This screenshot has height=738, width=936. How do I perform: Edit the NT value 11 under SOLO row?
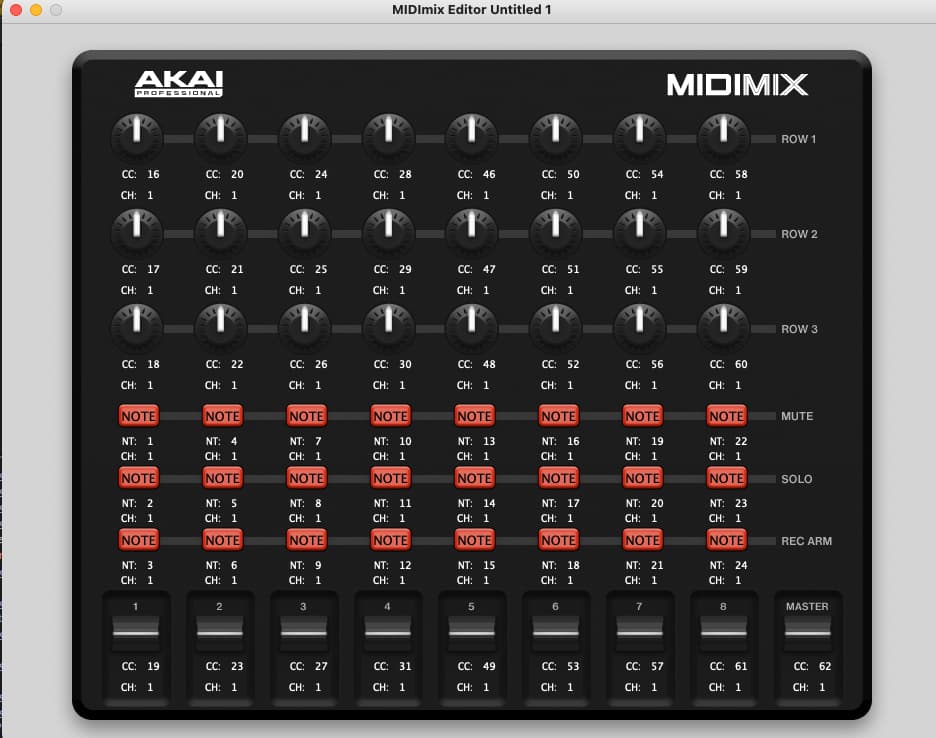point(405,503)
